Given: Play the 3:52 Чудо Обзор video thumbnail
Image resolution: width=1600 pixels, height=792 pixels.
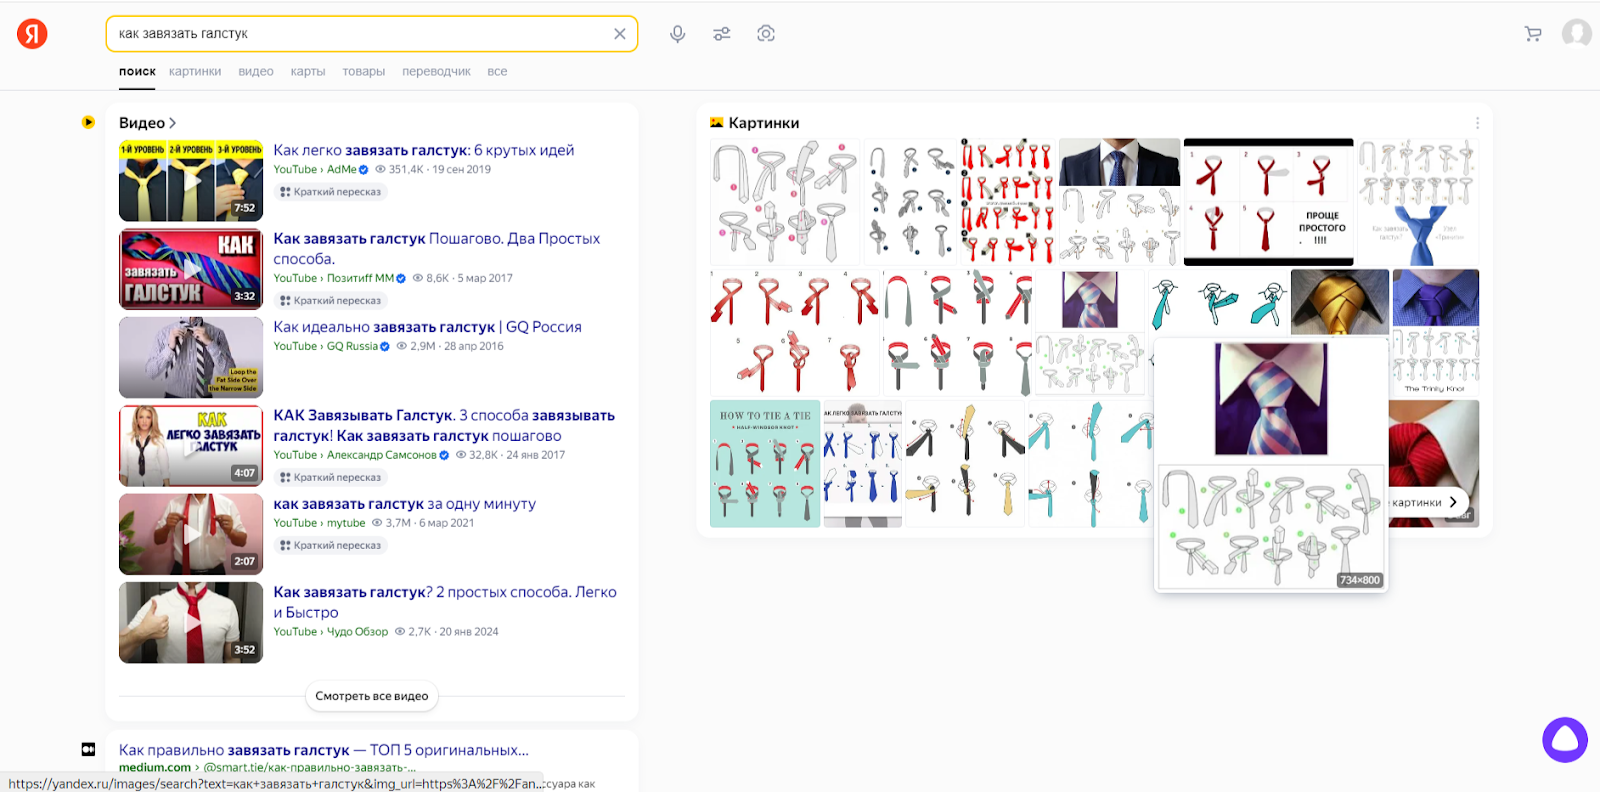Looking at the screenshot, I should [191, 623].
